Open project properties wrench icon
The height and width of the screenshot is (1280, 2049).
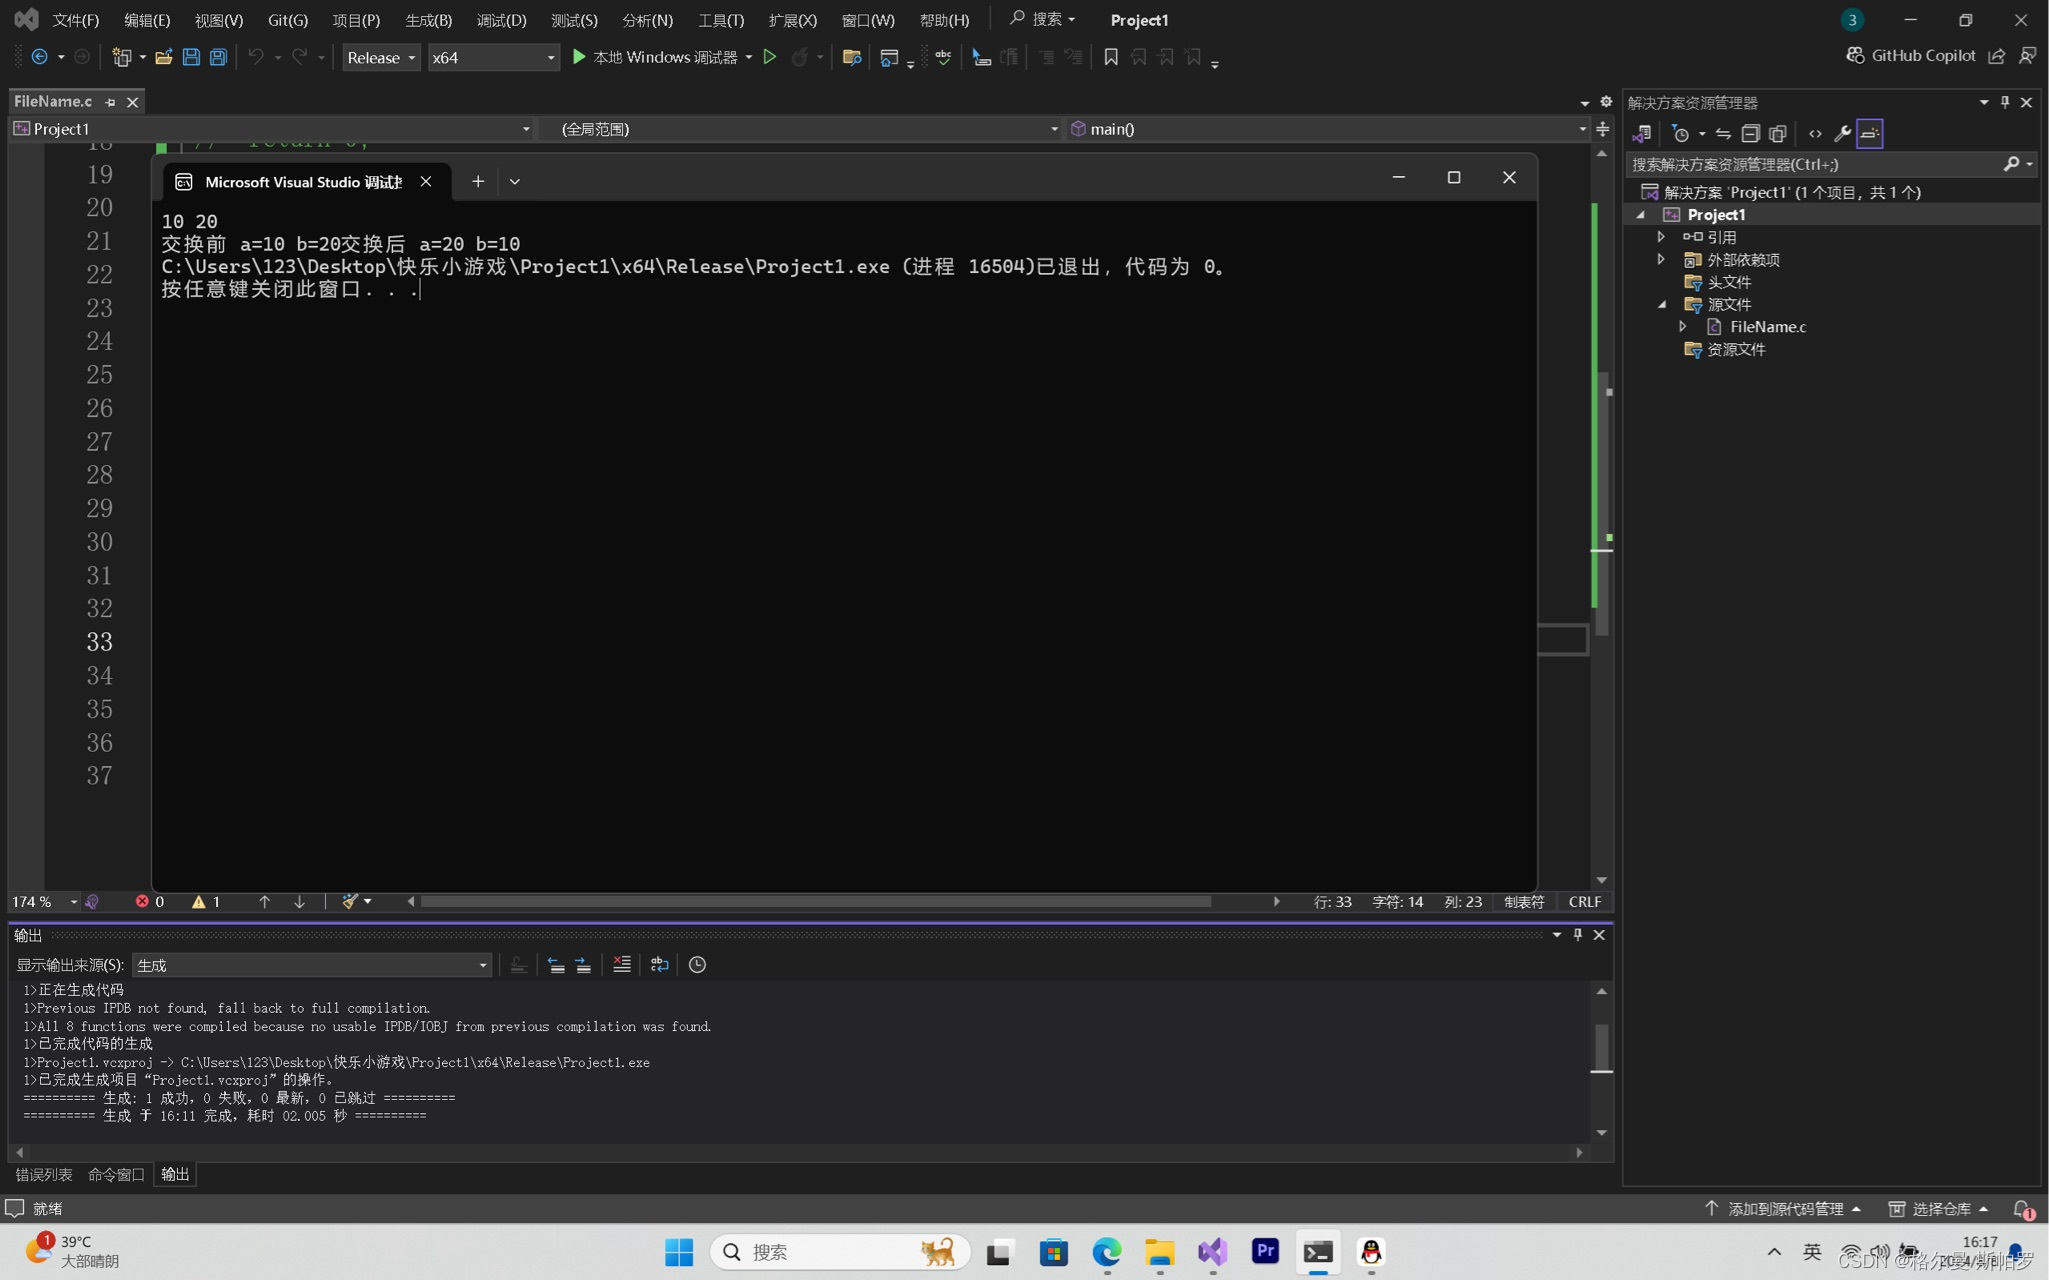1842,134
